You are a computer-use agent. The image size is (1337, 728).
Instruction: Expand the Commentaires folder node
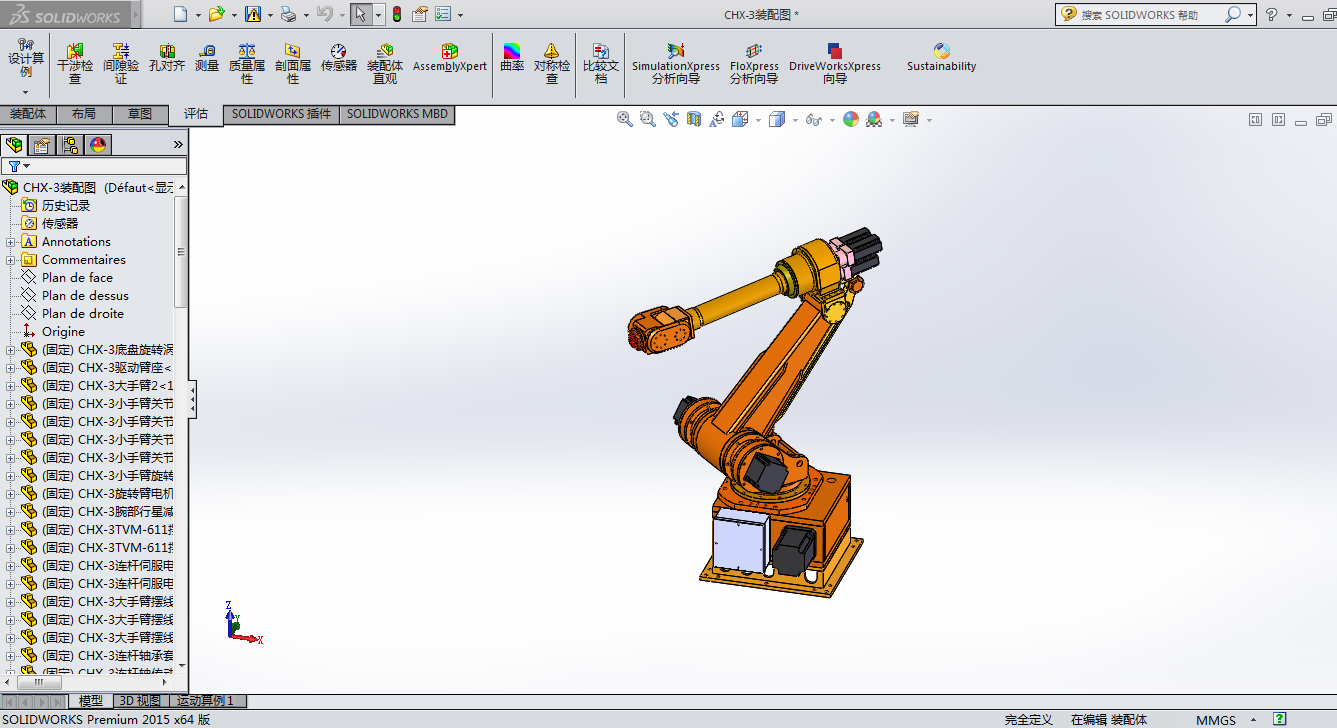tap(11, 260)
